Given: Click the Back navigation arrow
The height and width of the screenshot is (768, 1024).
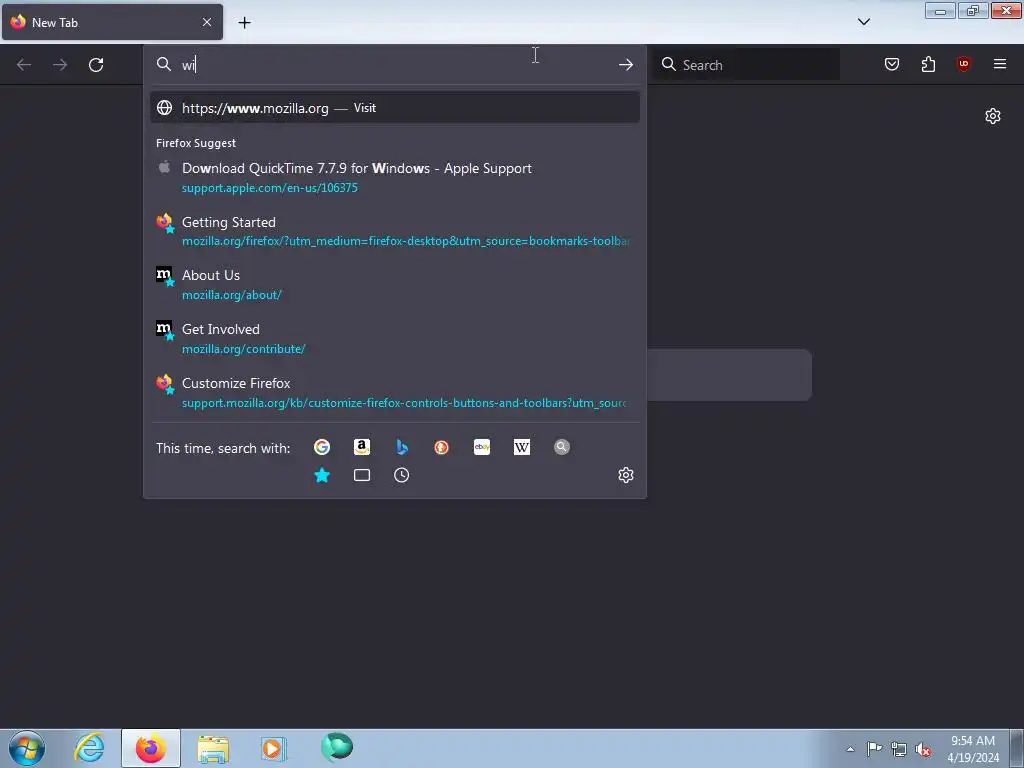Looking at the screenshot, I should [24, 65].
